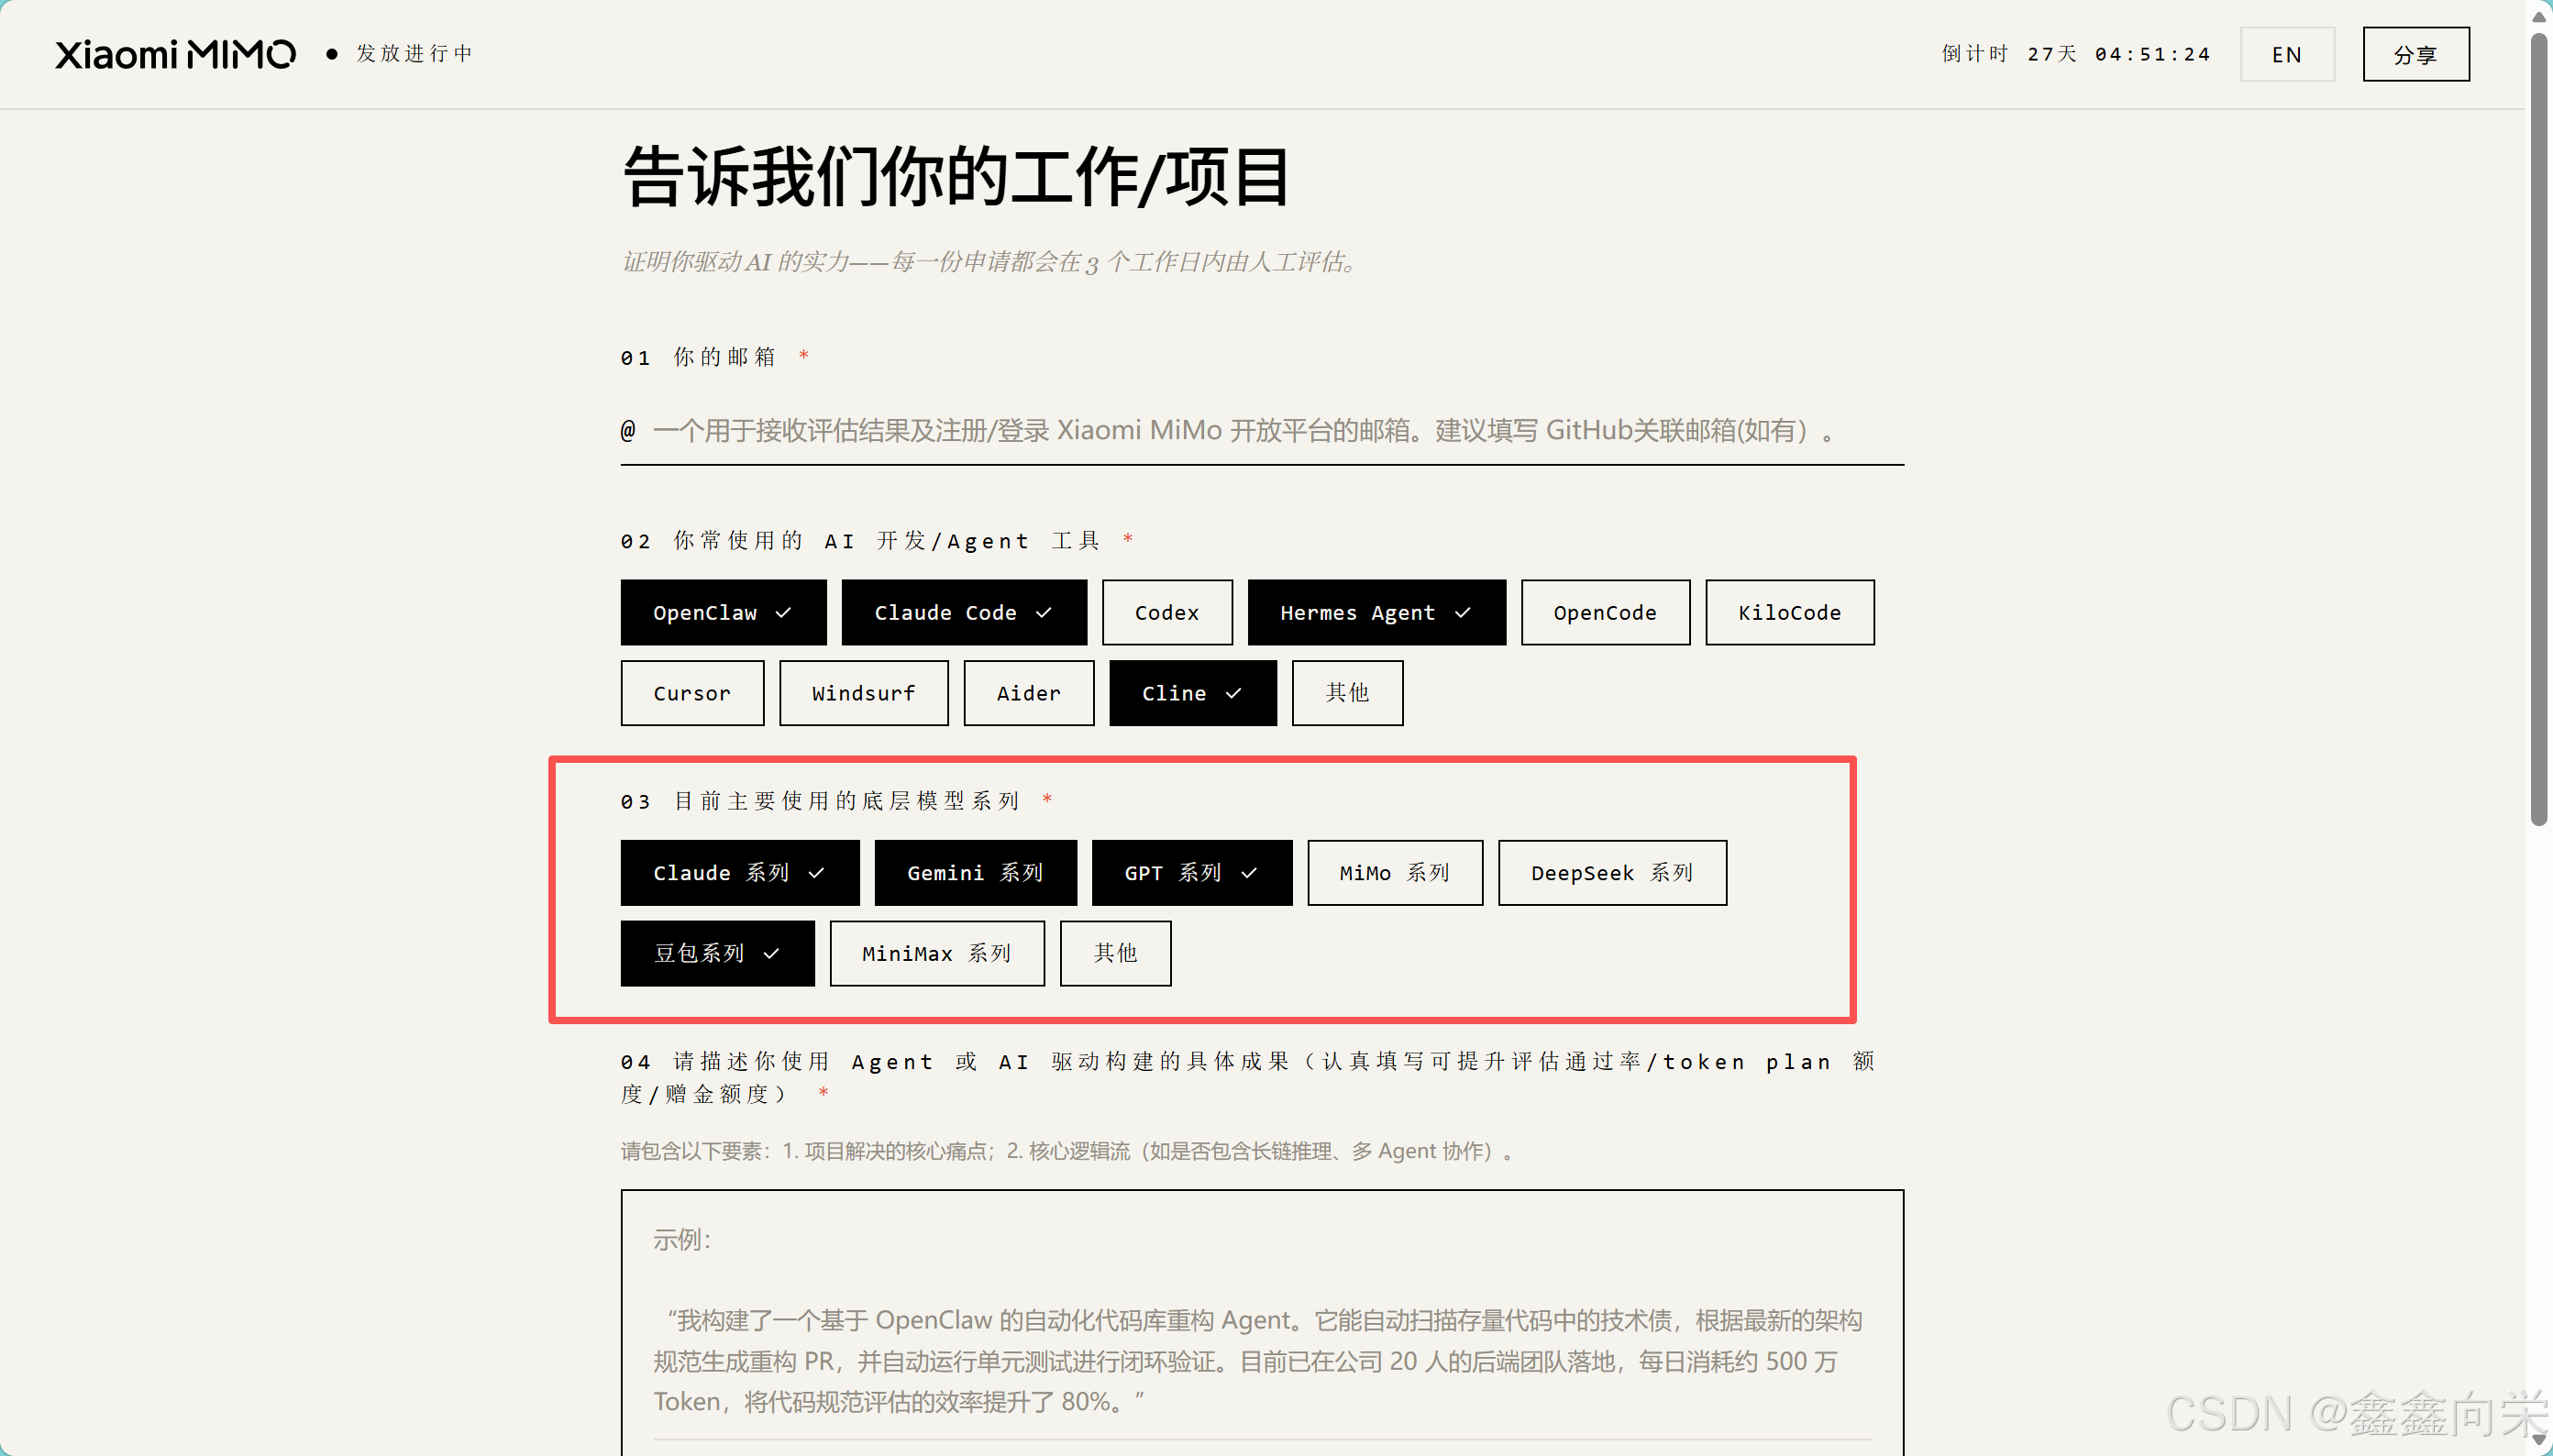
Task: Click into the project description textarea
Action: click(x=1262, y=1322)
